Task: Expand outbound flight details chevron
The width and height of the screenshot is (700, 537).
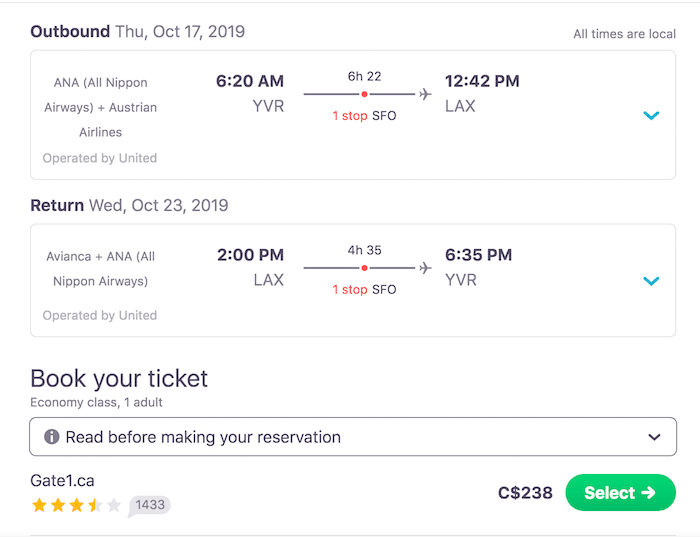Action: tap(651, 116)
